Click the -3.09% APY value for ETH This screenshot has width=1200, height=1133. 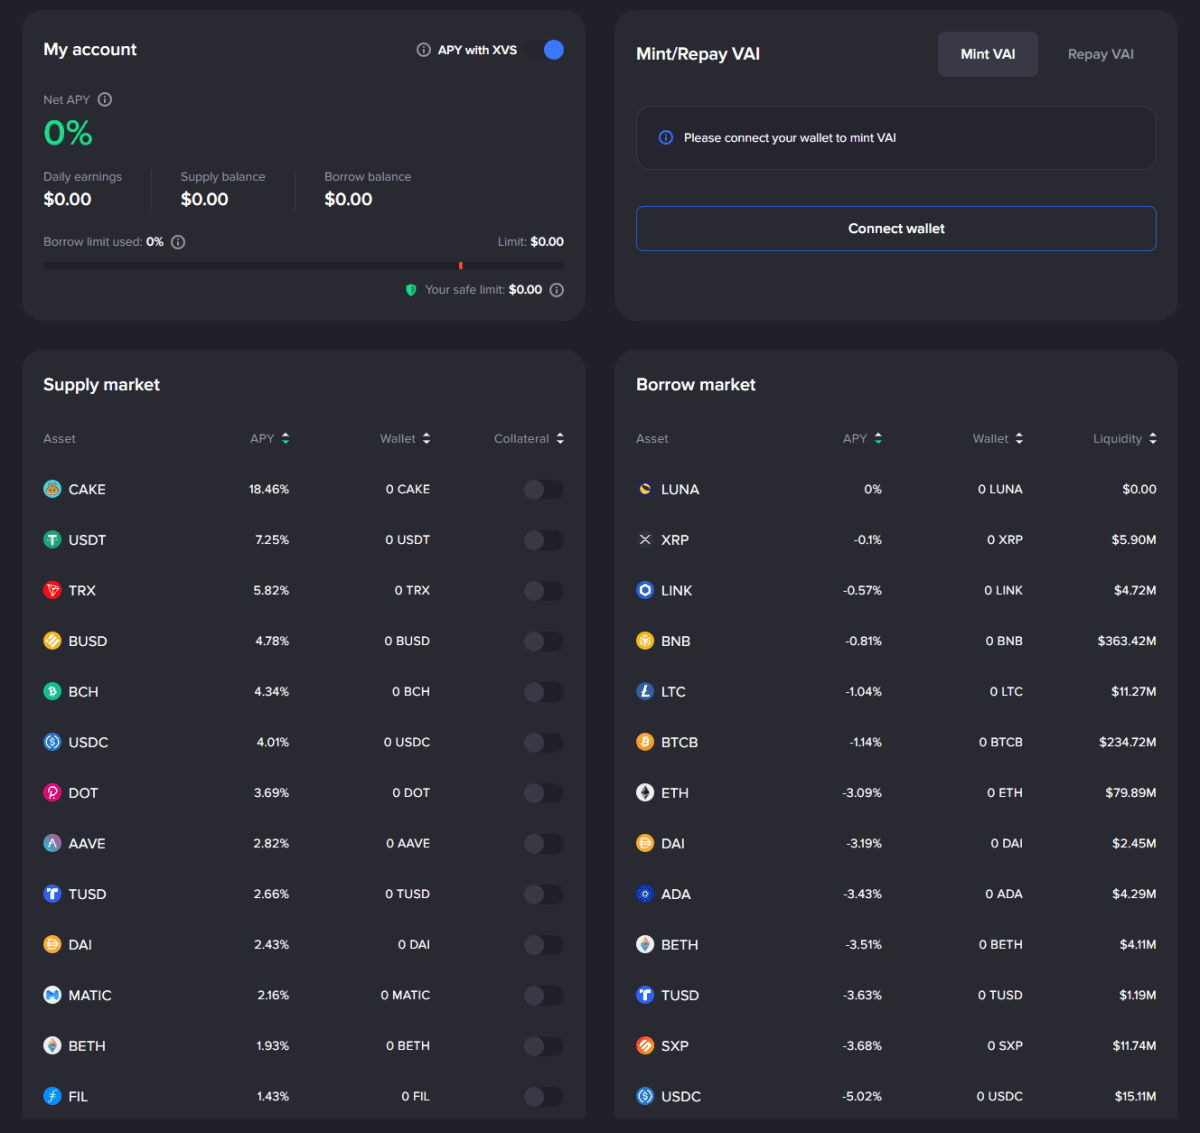(862, 793)
